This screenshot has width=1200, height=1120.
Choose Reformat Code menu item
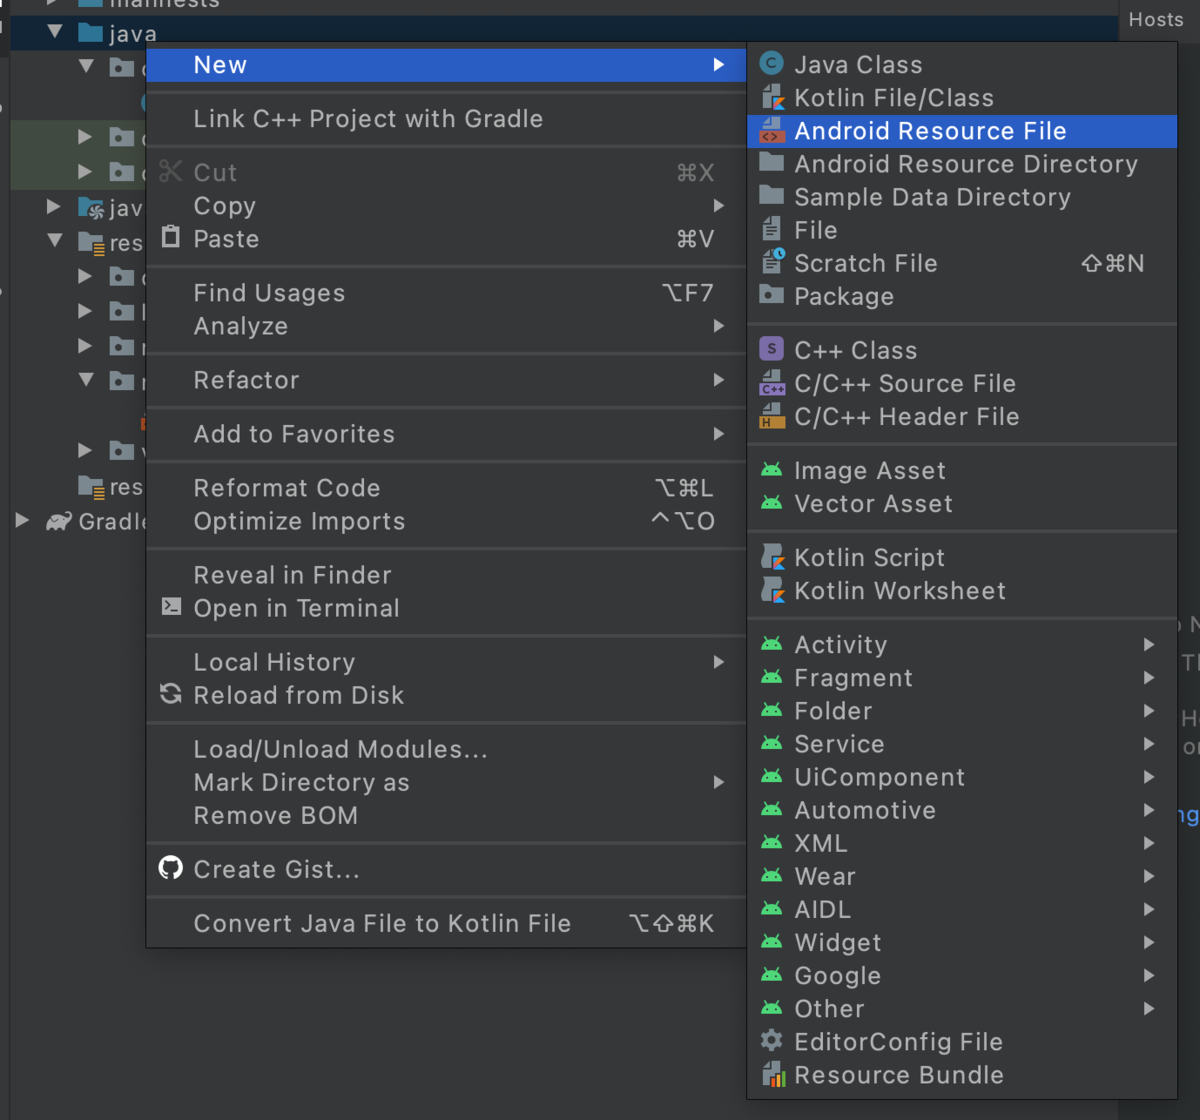446,487
